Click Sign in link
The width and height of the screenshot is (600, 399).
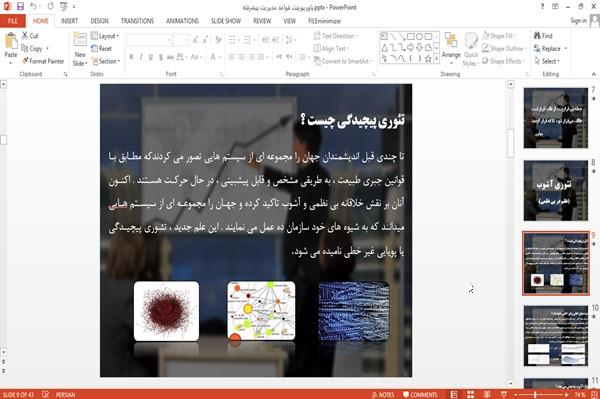(x=578, y=21)
